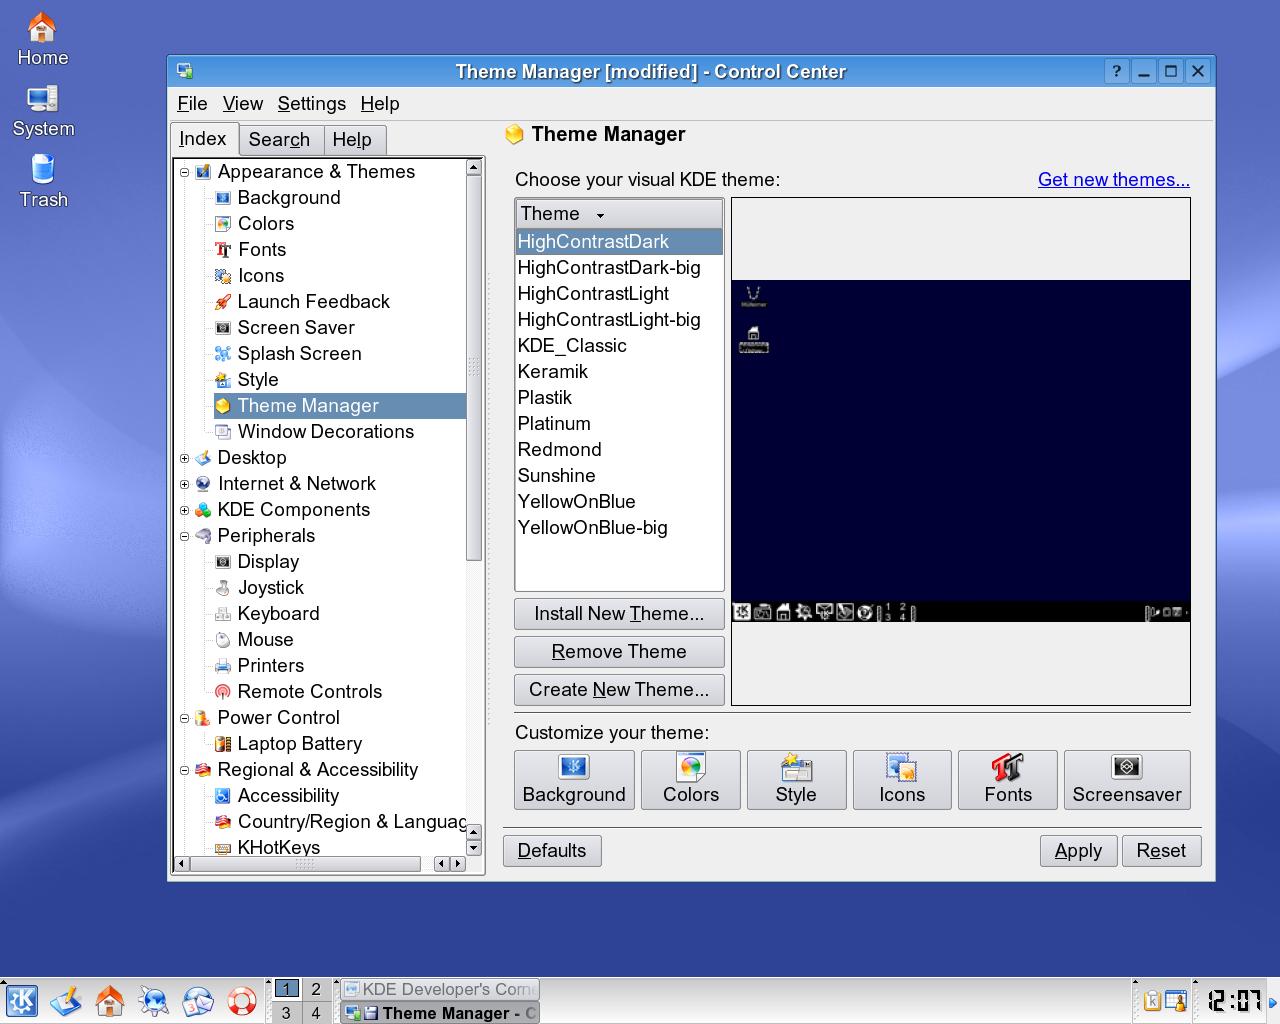Customize the theme Background button

(574, 780)
